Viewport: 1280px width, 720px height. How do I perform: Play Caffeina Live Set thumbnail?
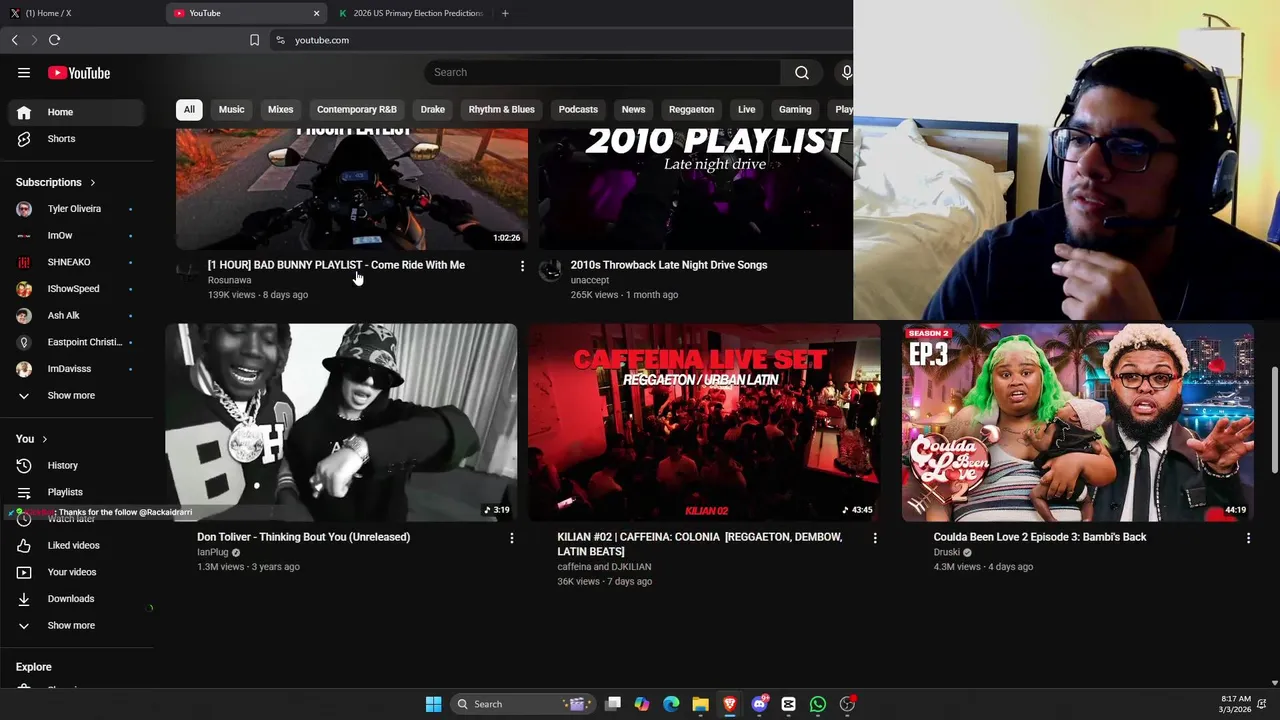coord(704,422)
